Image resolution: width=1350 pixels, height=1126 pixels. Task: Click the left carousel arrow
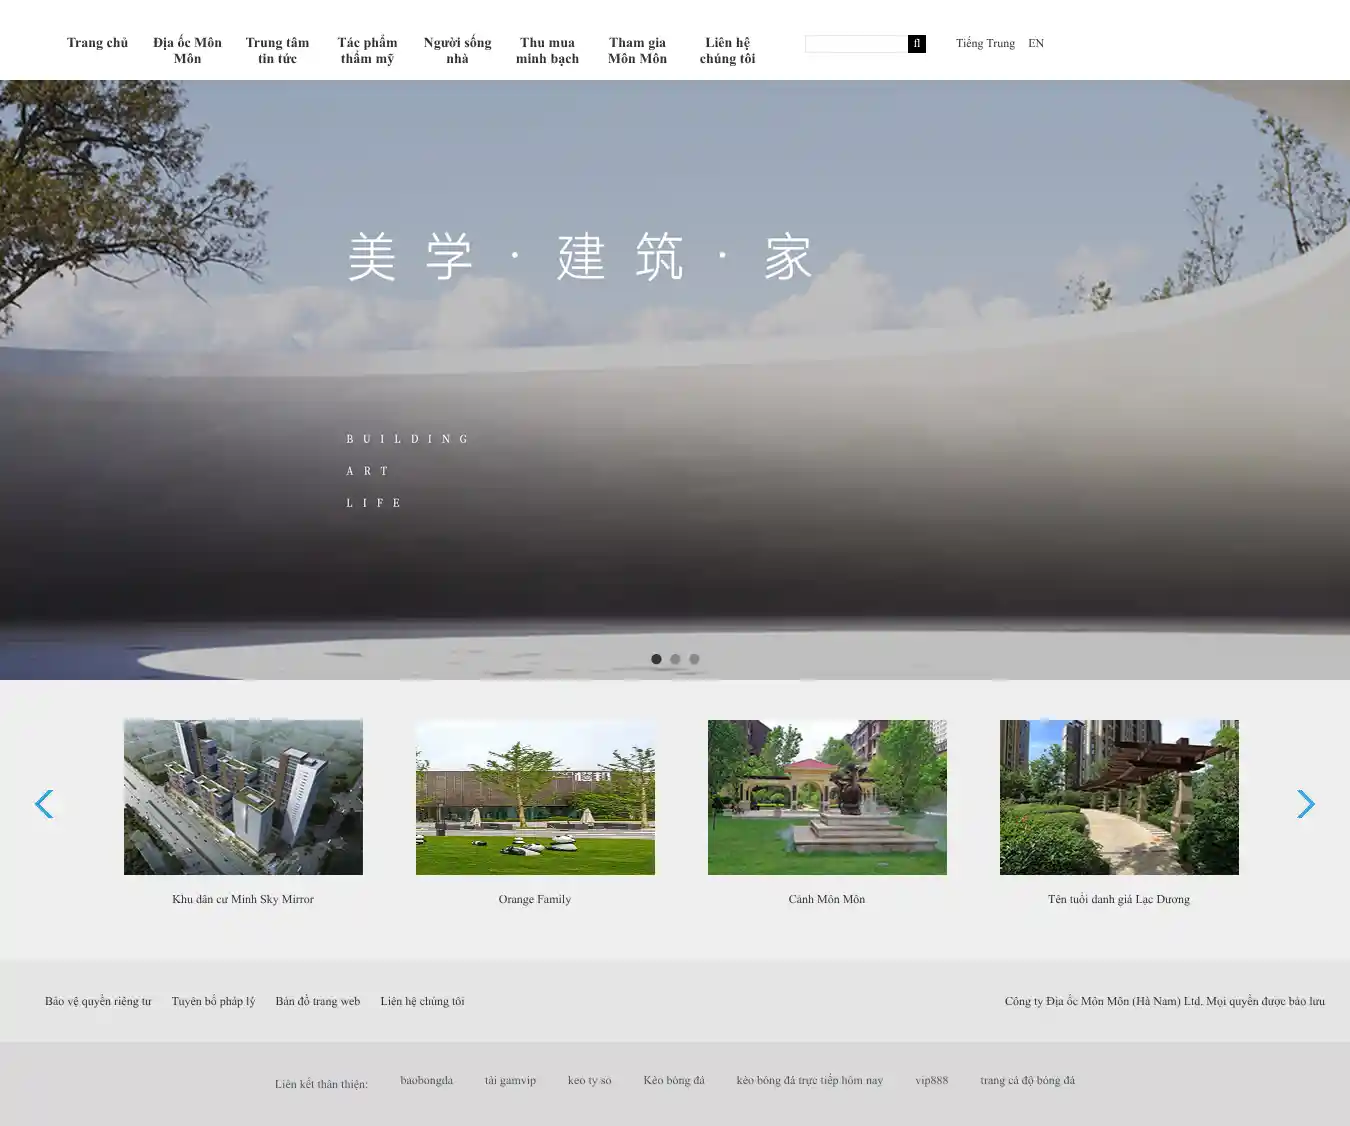pos(44,804)
